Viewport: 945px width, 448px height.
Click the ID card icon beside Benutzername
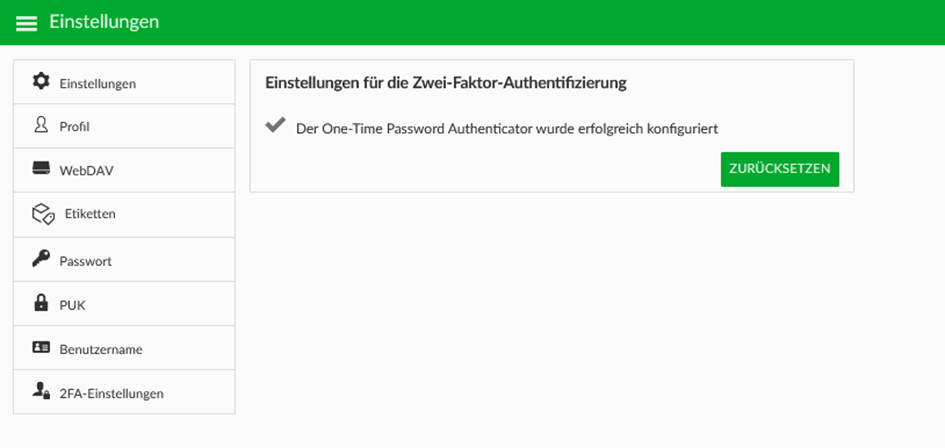click(x=41, y=347)
